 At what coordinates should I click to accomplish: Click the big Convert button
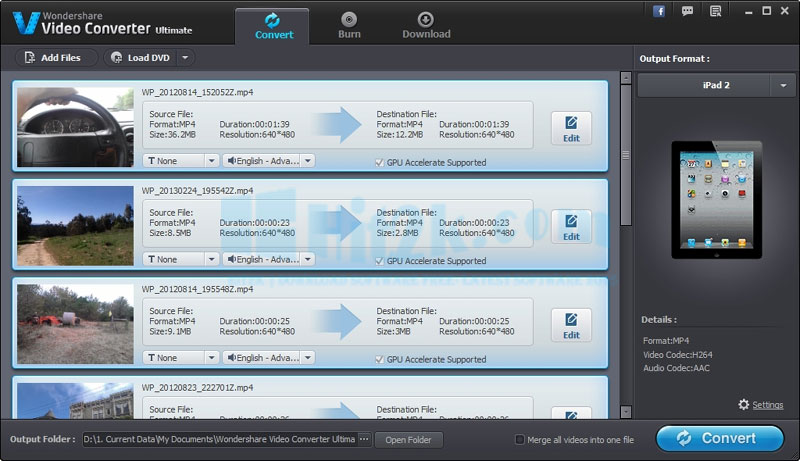[720, 439]
